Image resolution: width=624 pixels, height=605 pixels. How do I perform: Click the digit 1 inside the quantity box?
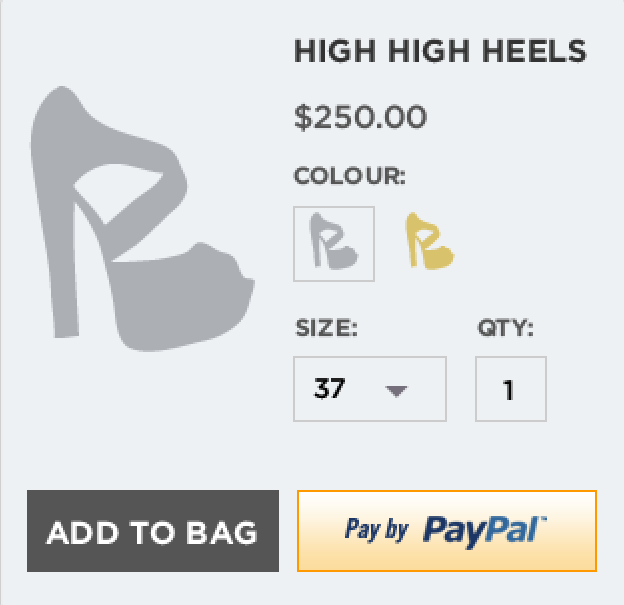(508, 390)
